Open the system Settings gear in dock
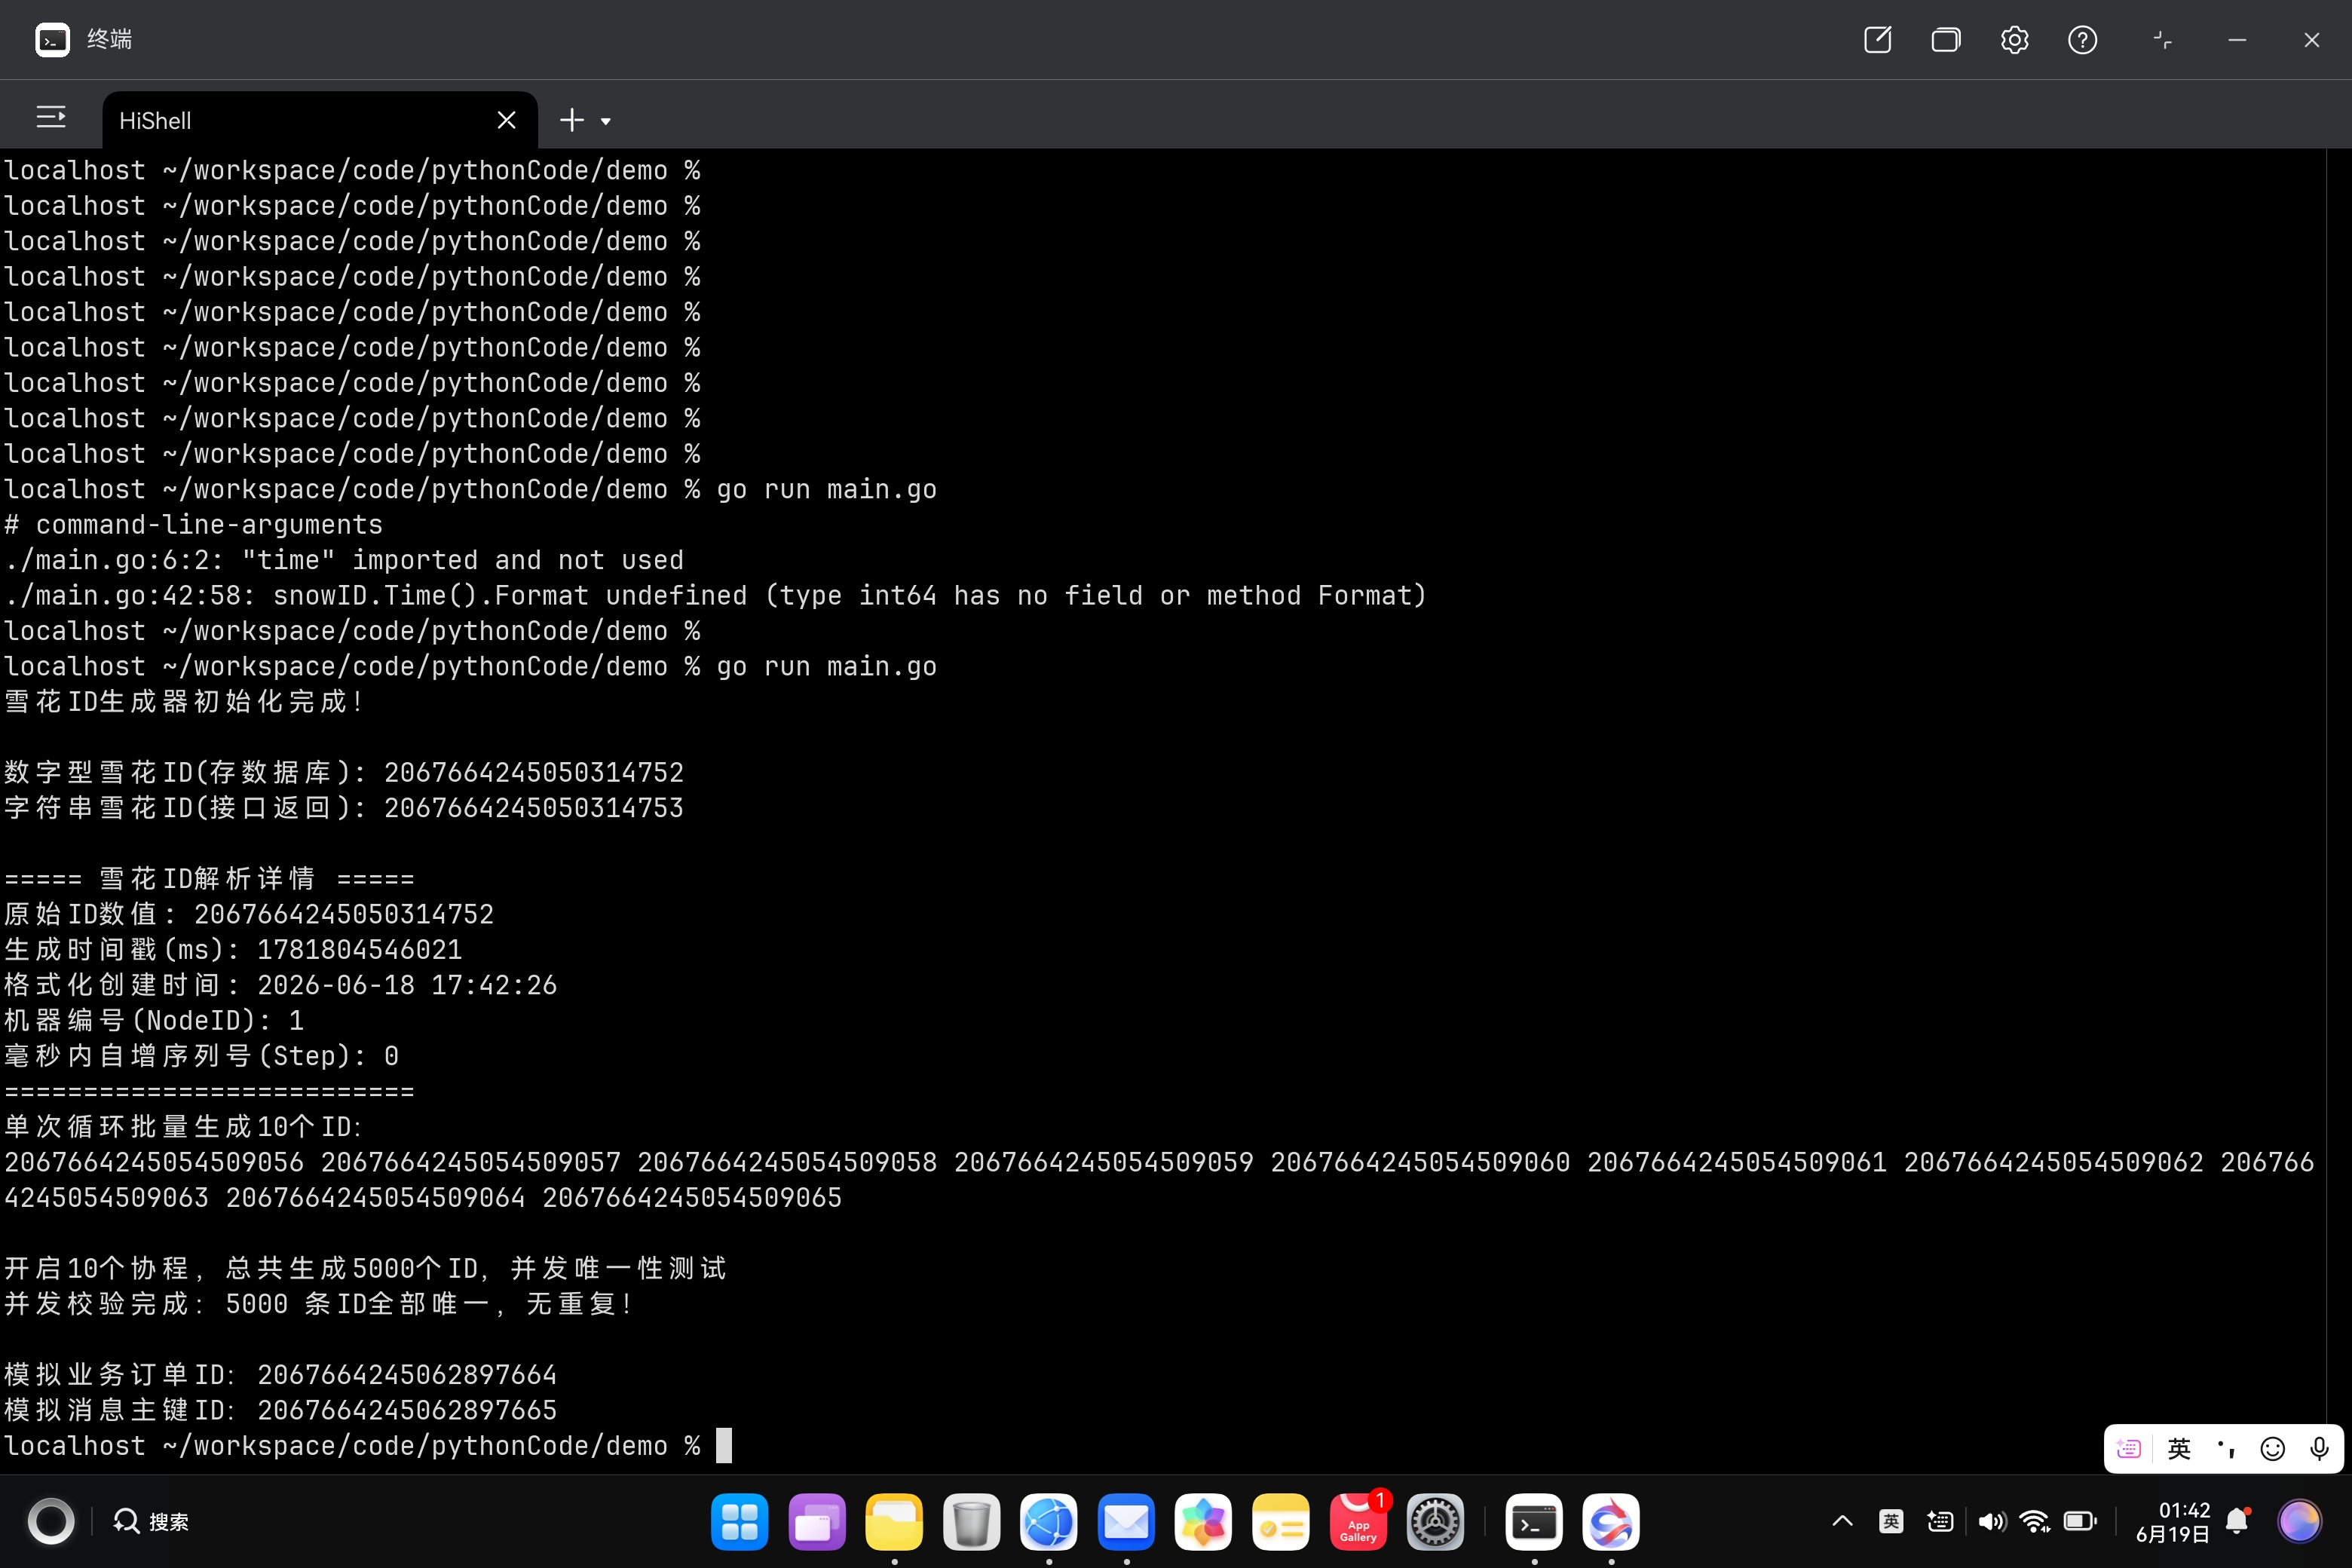 coord(1435,1522)
